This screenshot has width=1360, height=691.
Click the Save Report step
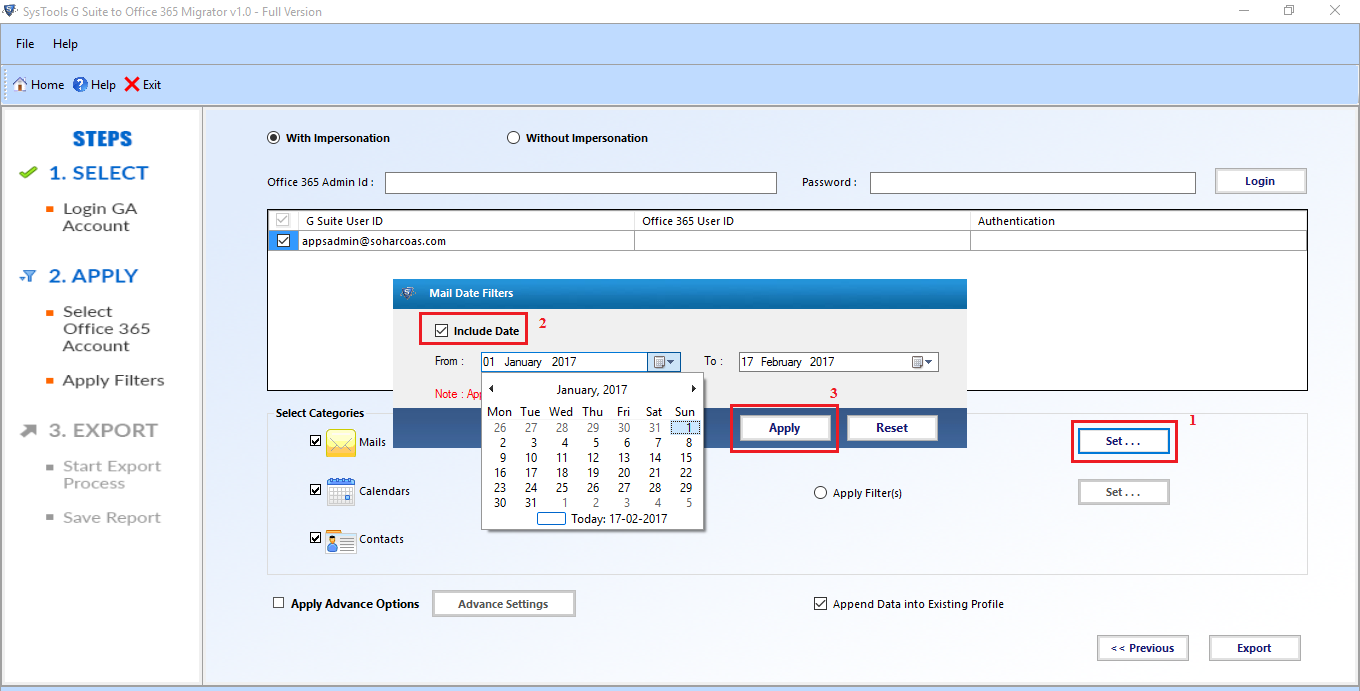coord(111,517)
